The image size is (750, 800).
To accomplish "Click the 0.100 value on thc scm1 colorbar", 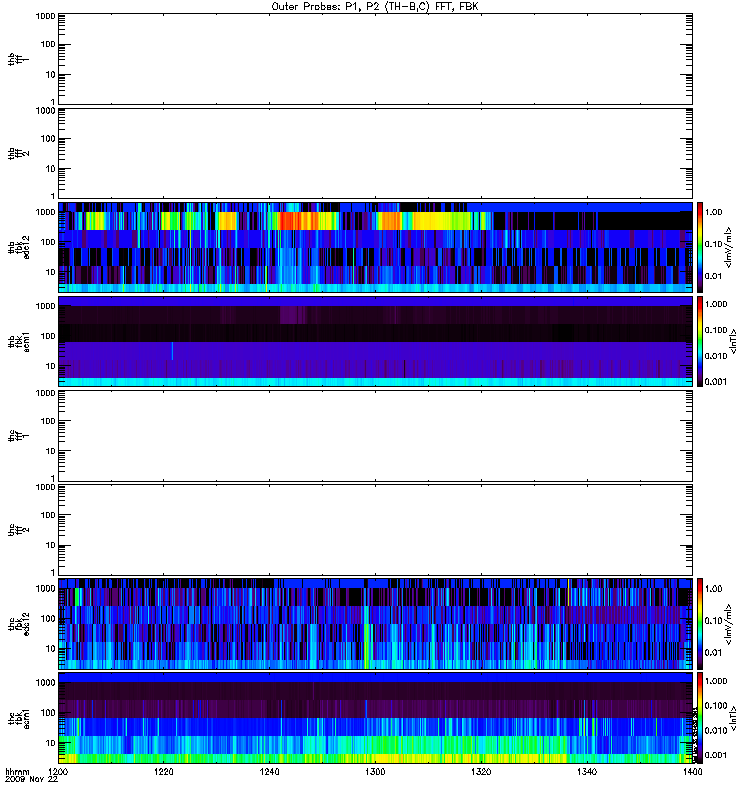I will (716, 706).
